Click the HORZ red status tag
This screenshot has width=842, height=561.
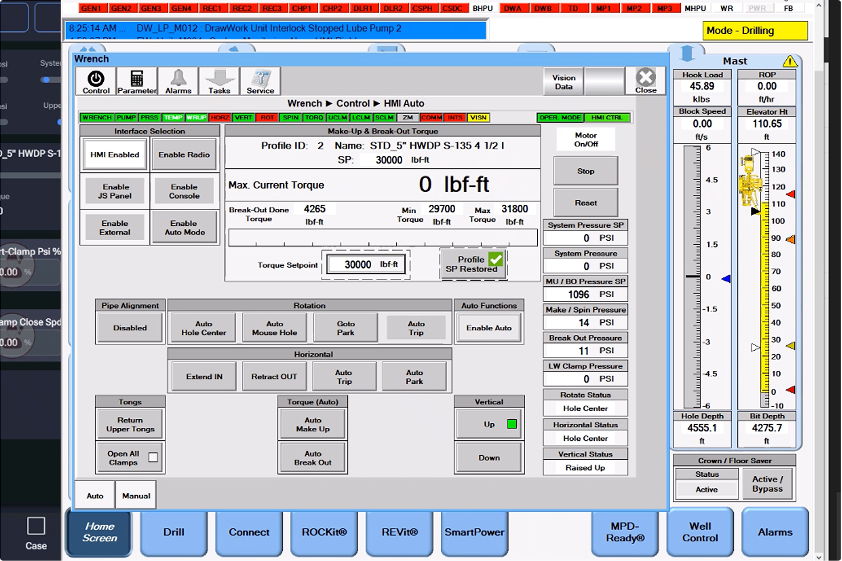(x=220, y=118)
